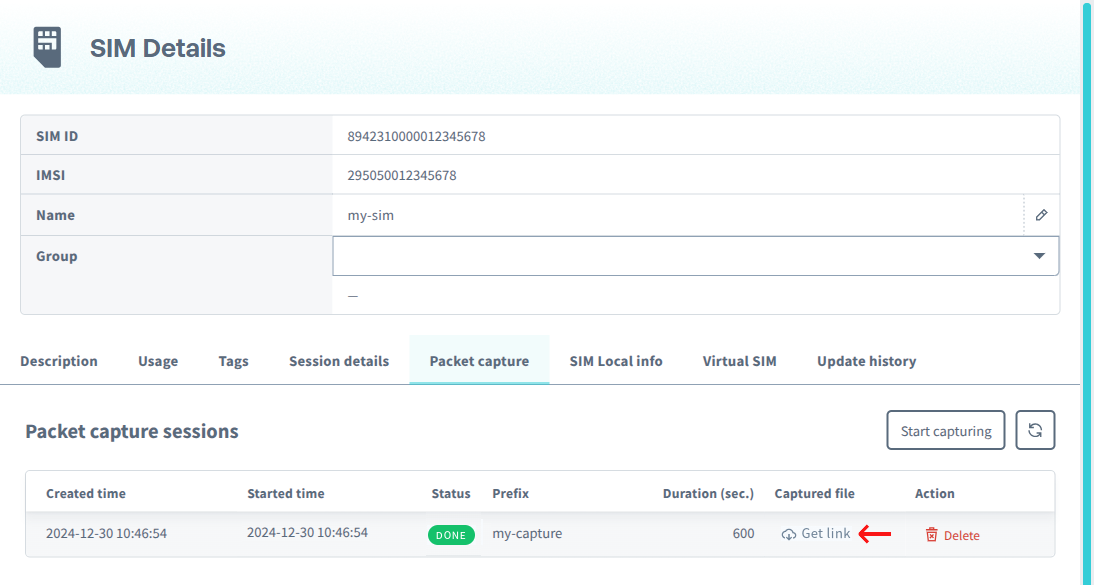The image size is (1094, 585).
Task: Click the refresh icon beside Start capturing
Action: 1035,429
